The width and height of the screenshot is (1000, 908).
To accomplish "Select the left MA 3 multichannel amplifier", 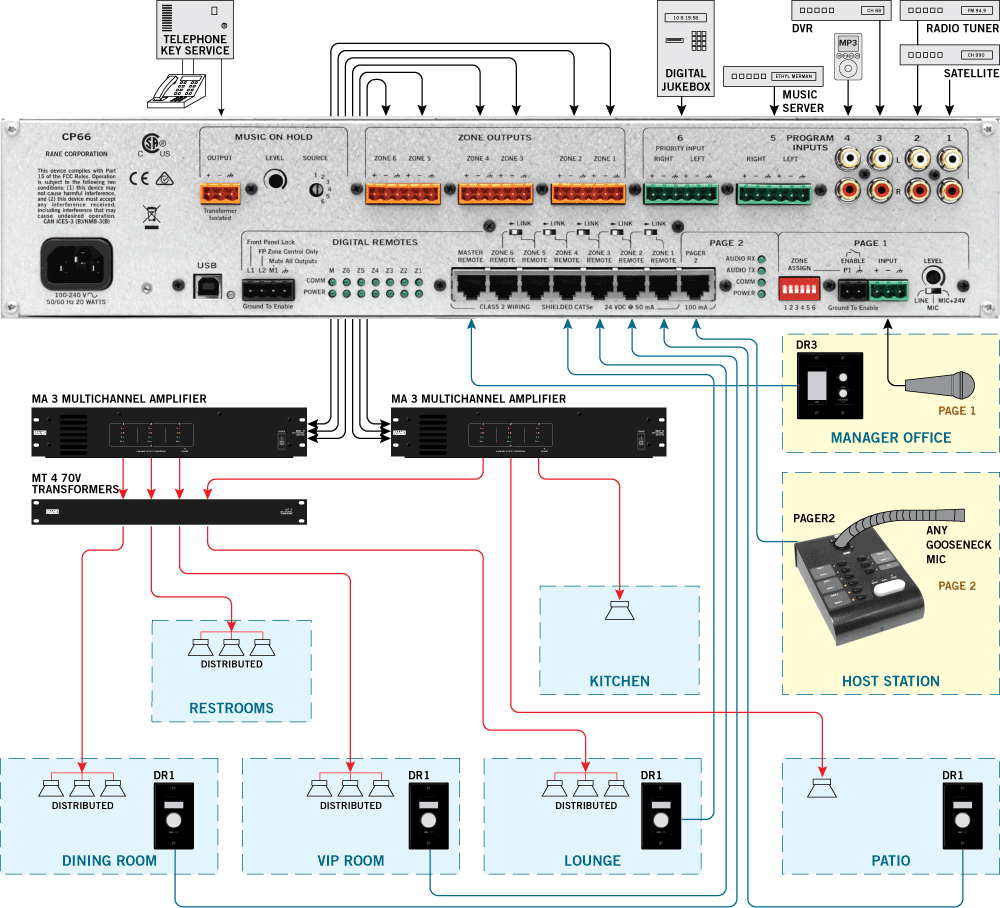I will coord(169,432).
